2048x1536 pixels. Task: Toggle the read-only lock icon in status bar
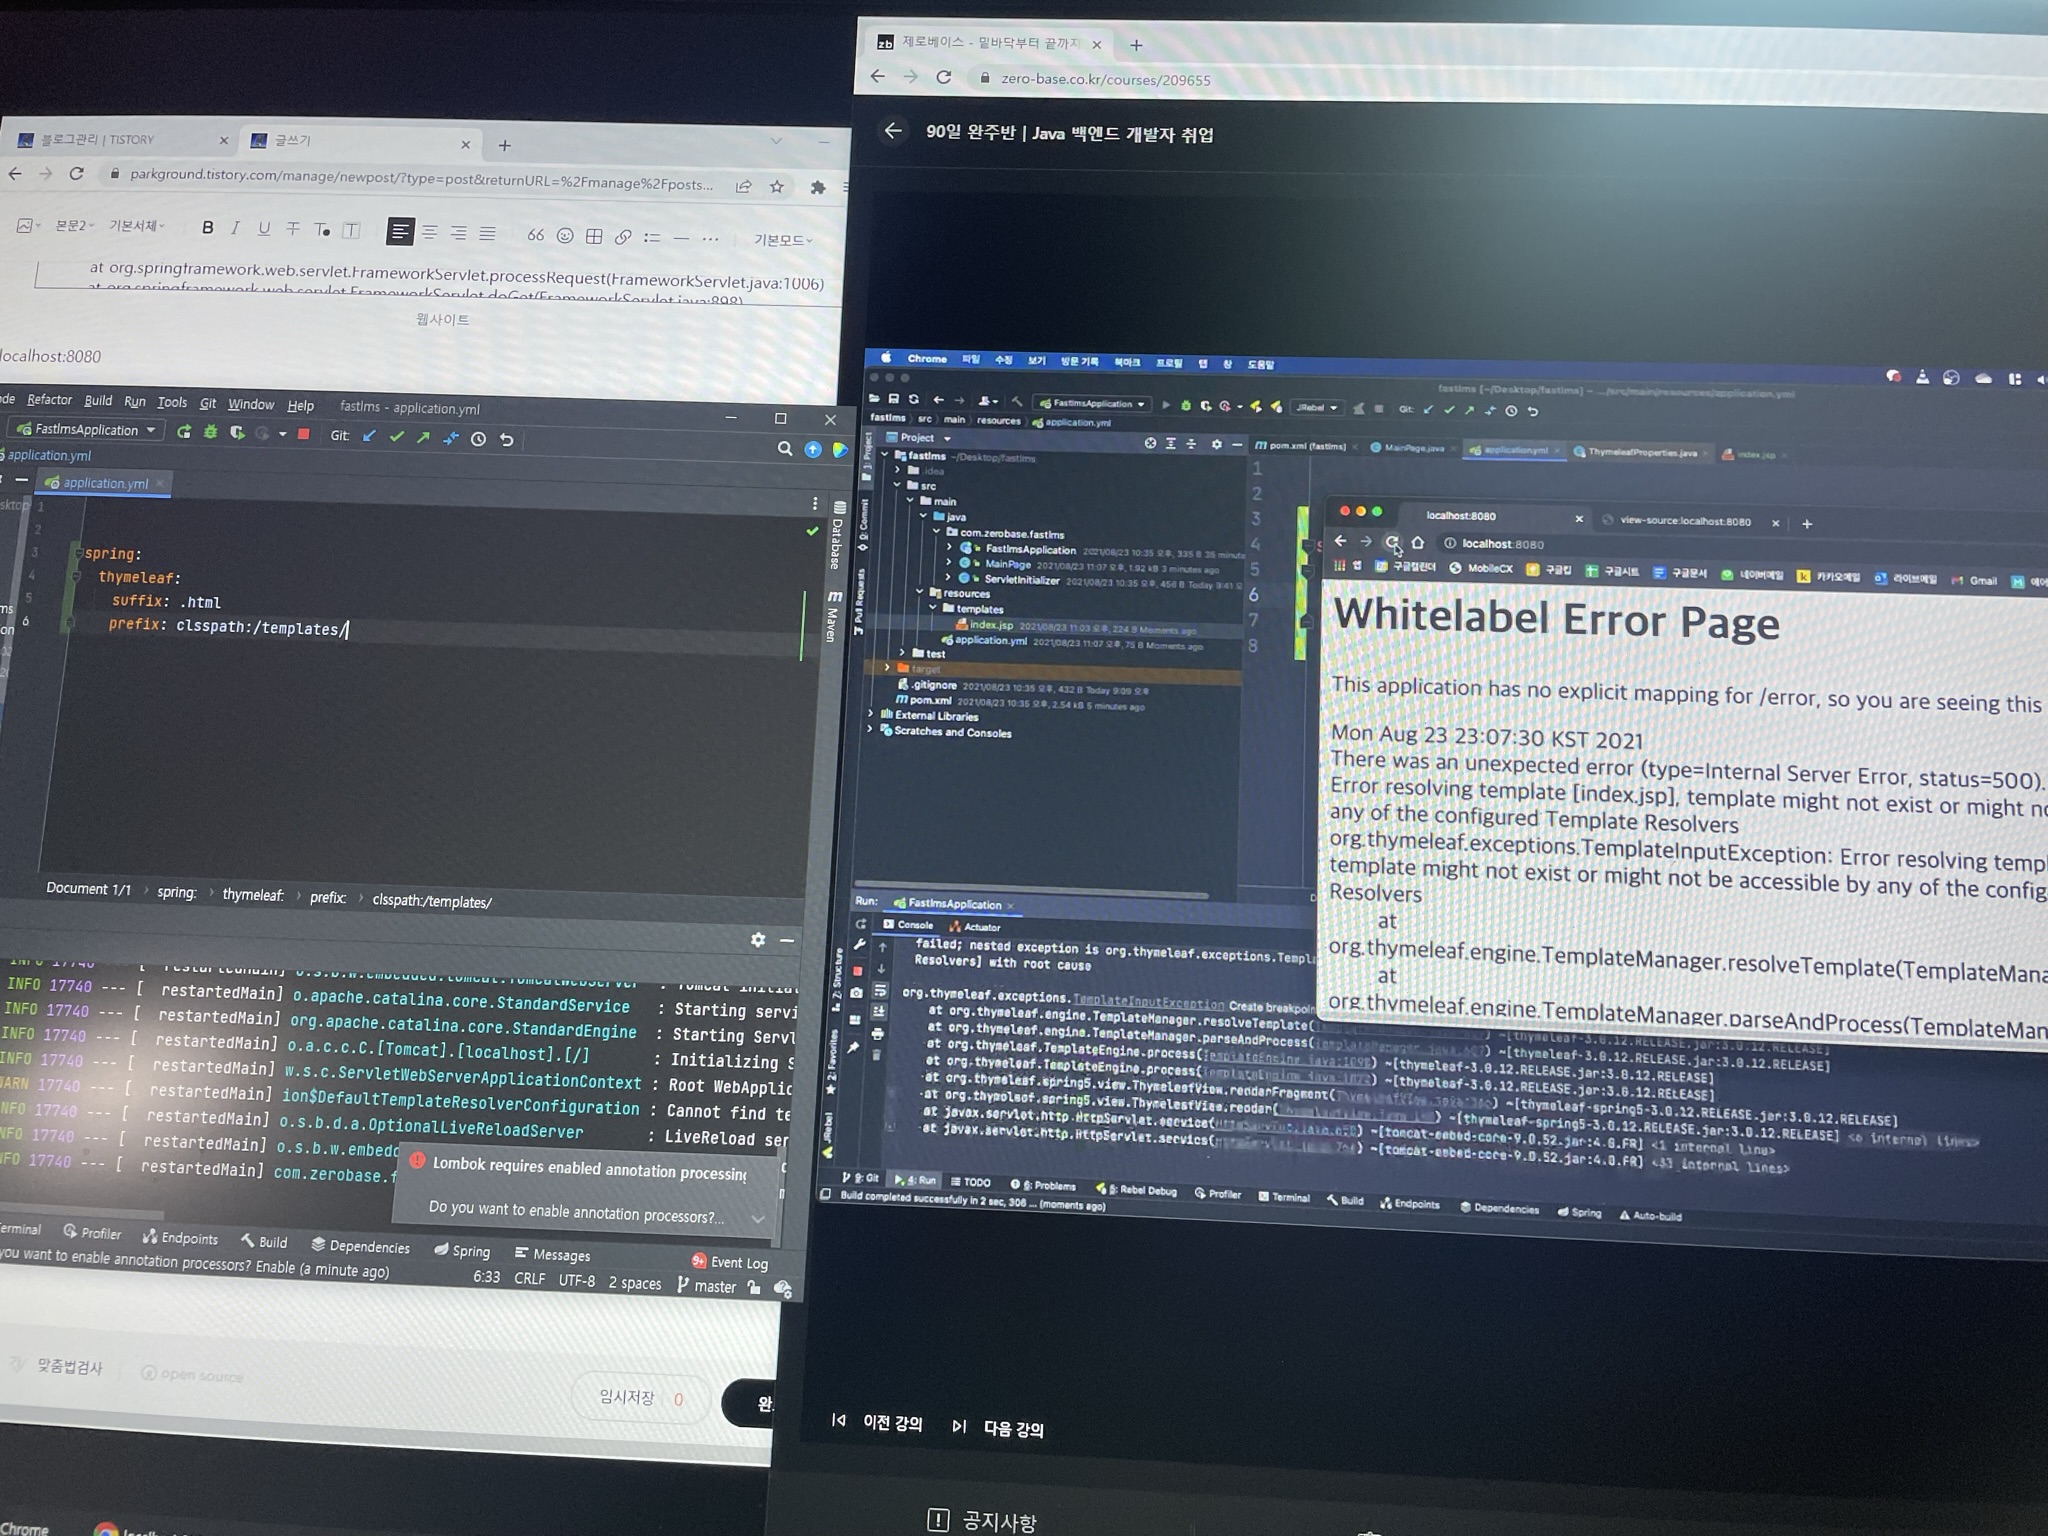coord(755,1287)
